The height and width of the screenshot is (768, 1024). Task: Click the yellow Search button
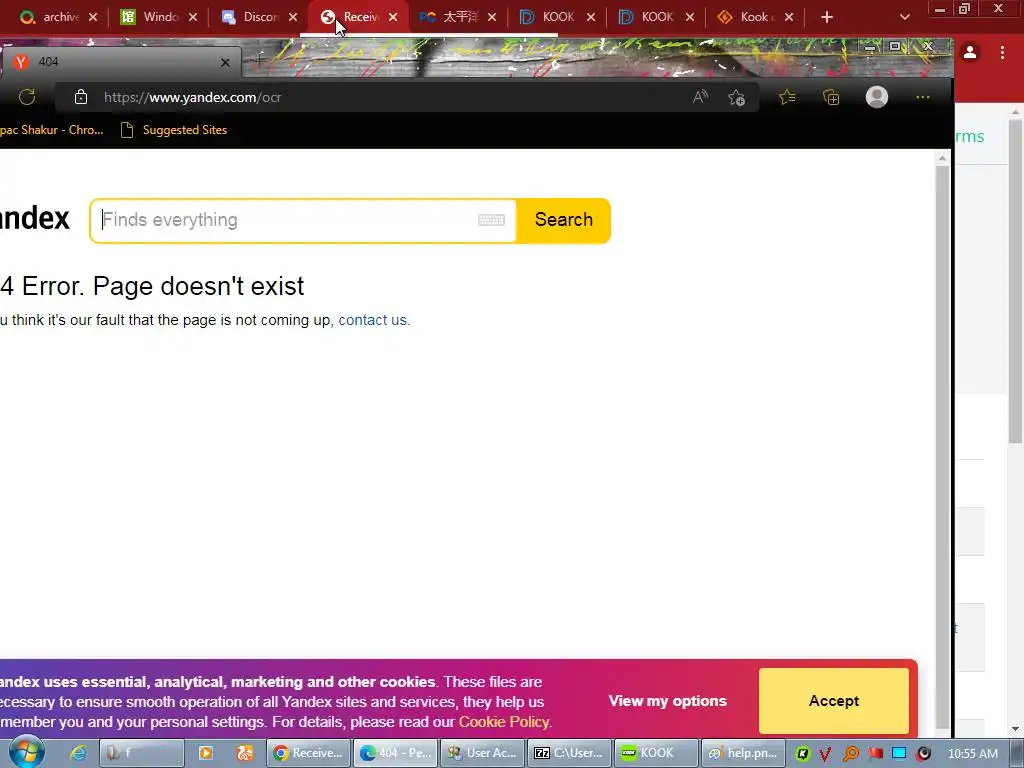[x=564, y=220]
